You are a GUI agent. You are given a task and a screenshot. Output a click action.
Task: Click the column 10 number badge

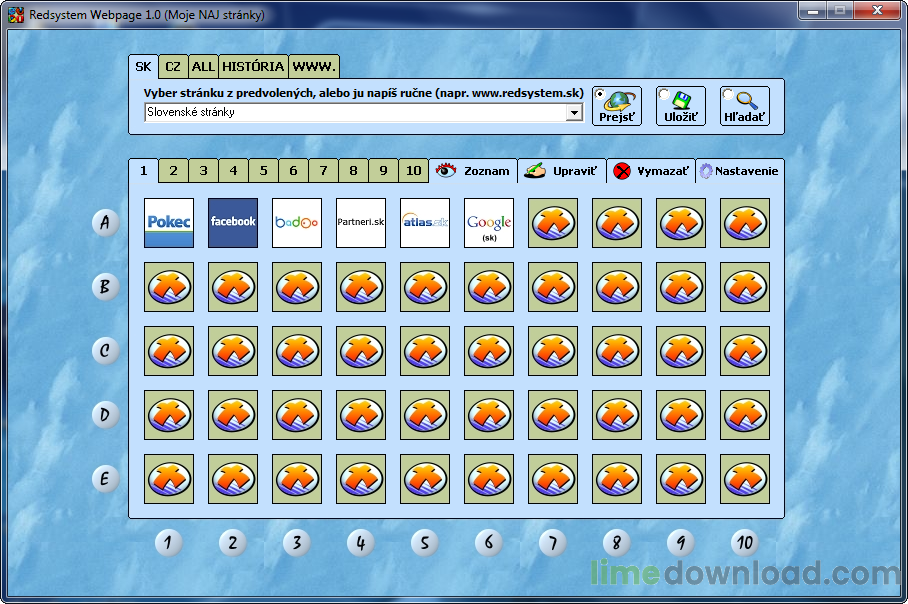[744, 543]
